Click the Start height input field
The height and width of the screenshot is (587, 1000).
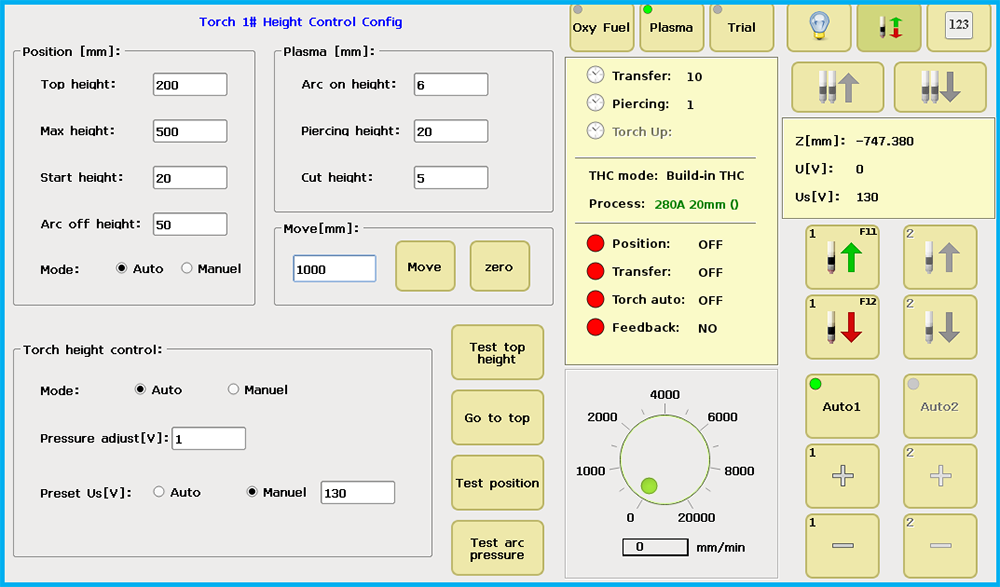[190, 177]
